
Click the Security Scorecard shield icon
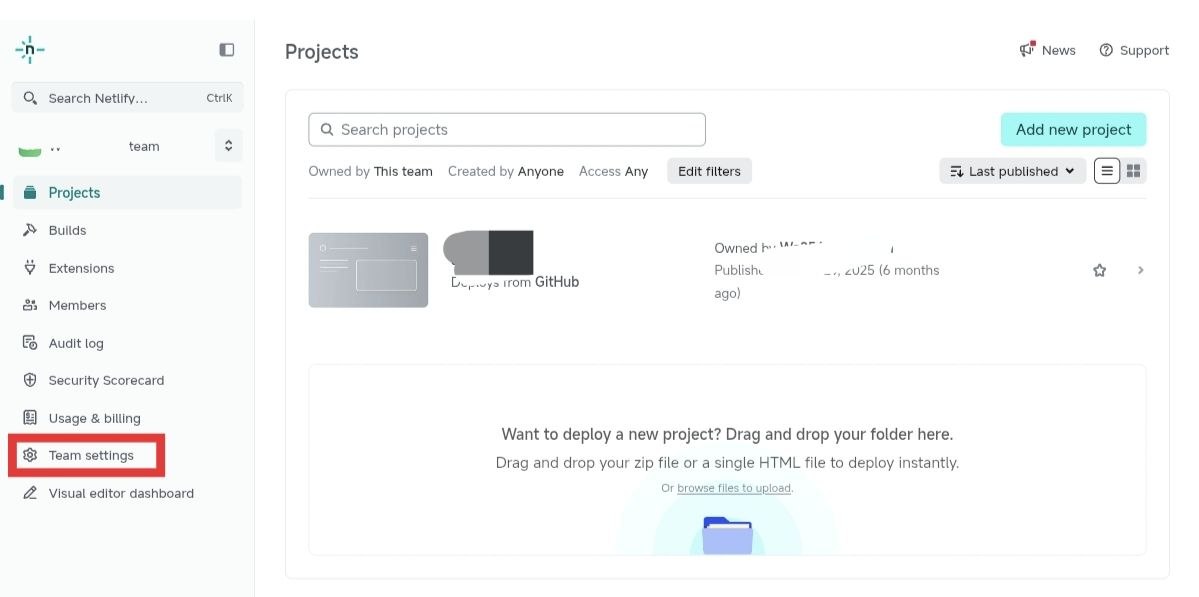(30, 380)
